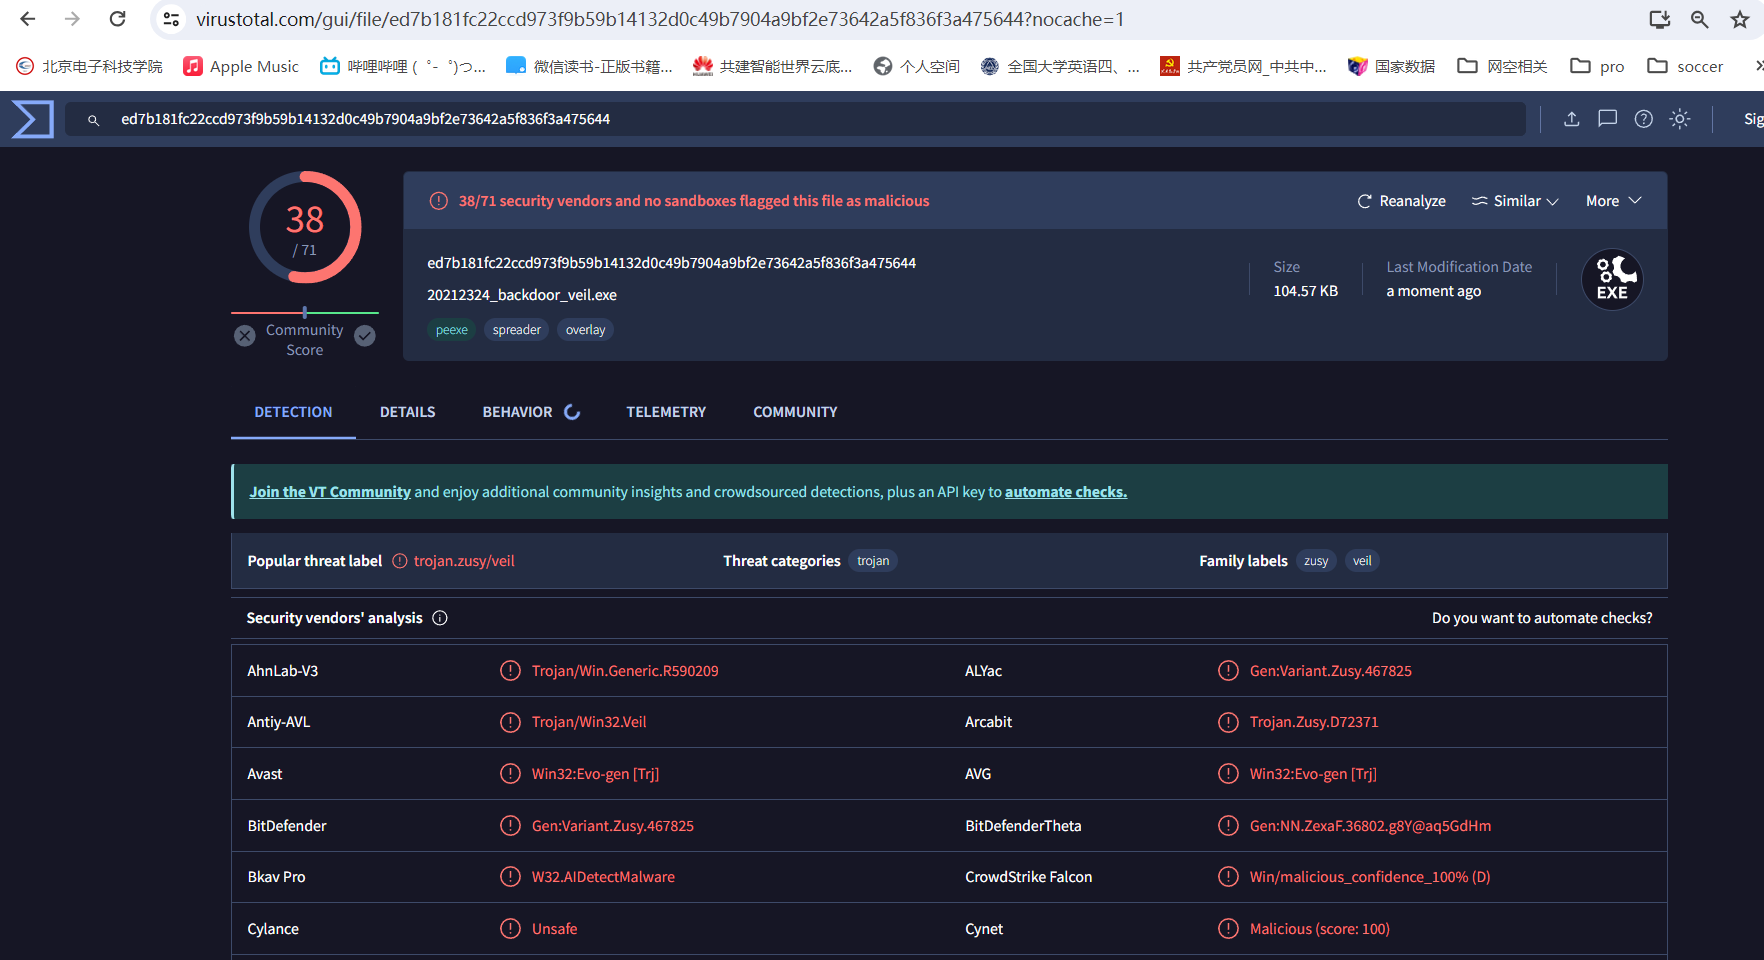Click the warning icon in Cylance row
Image resolution: width=1764 pixels, height=960 pixels.
510,928
